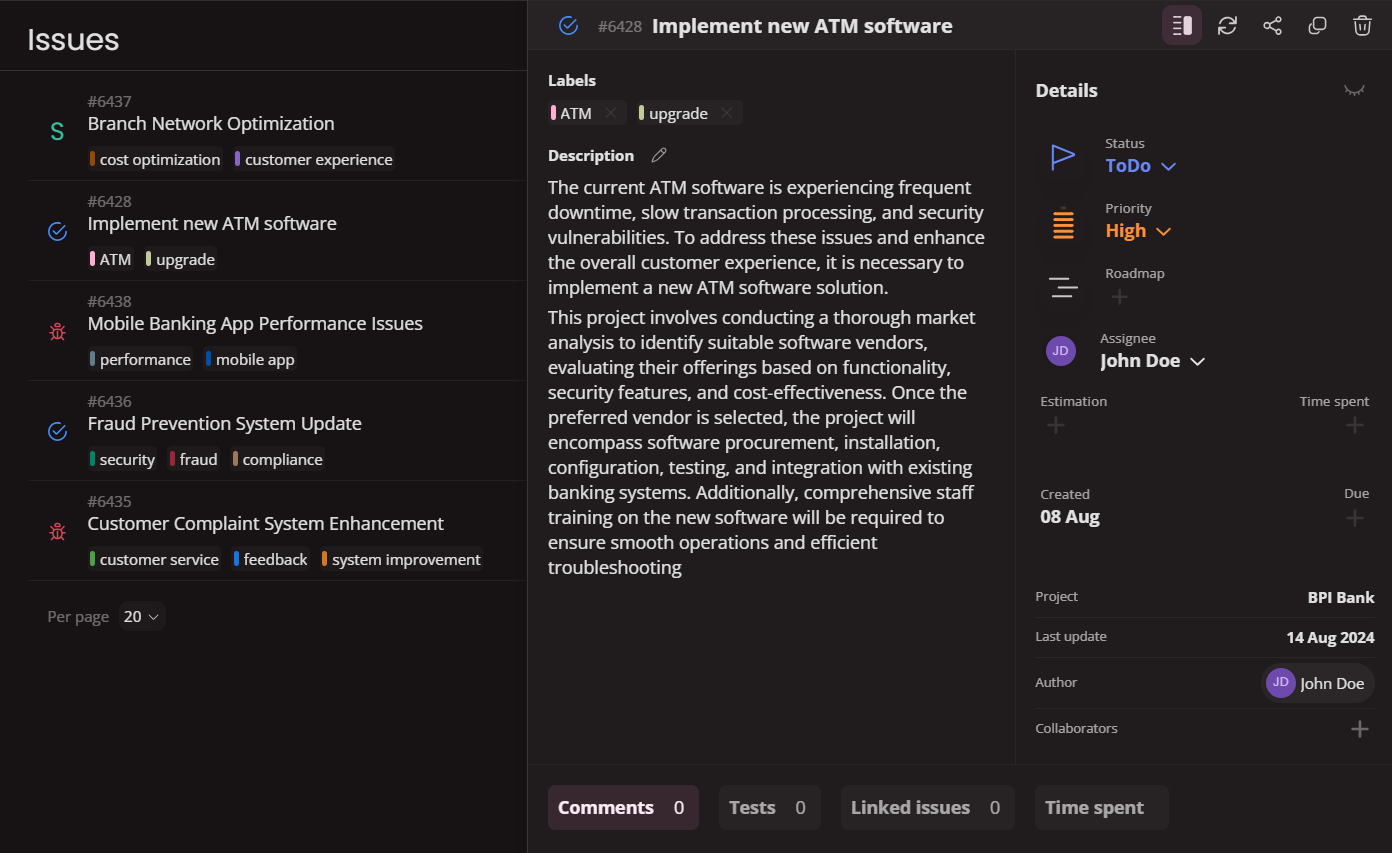Viewport: 1392px width, 853px height.
Task: Click the customer service label
Action: click(154, 560)
